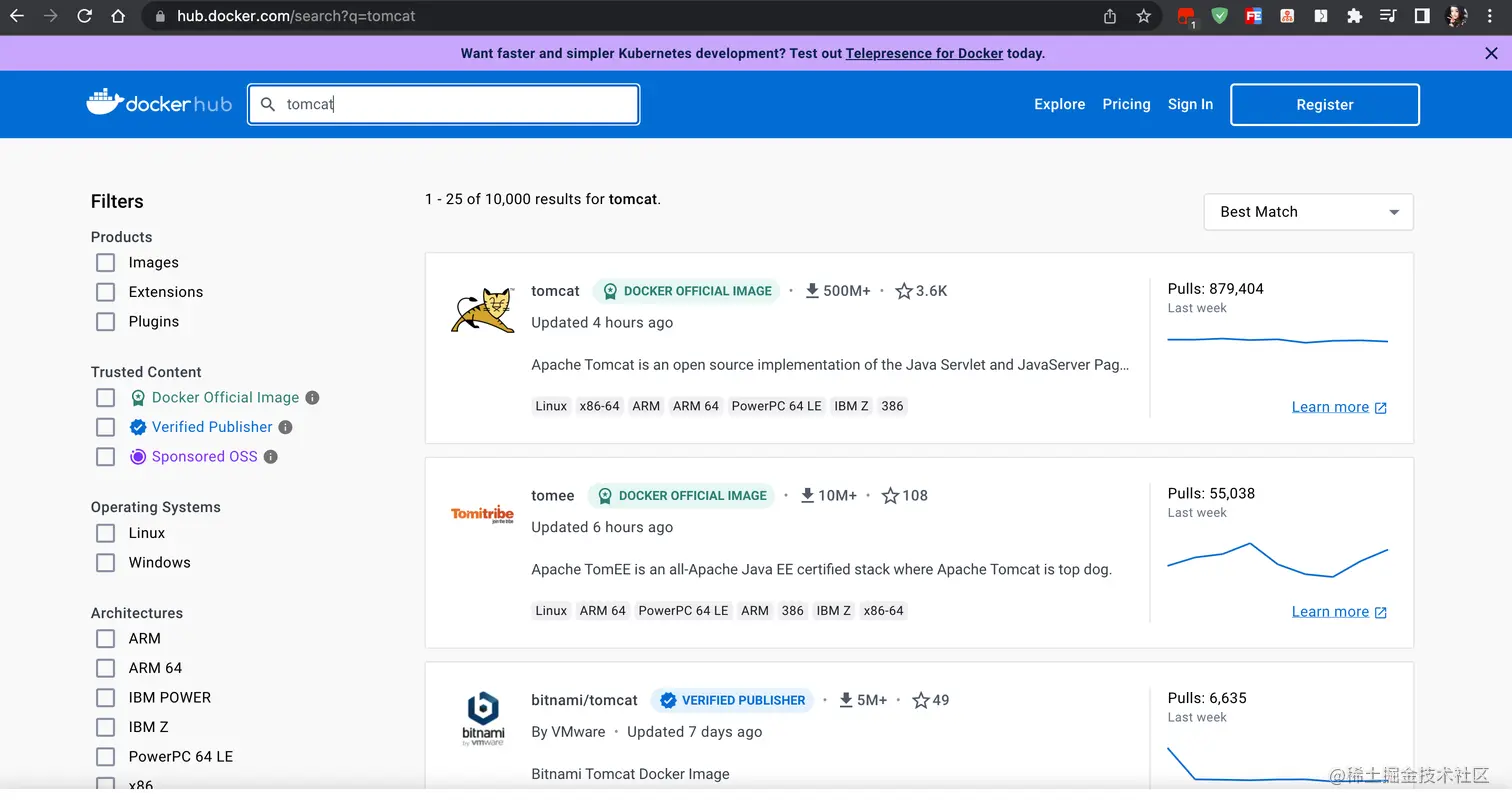Open the browser extensions puzzle icon
The width and height of the screenshot is (1512, 808).
pyautogui.click(x=1355, y=16)
